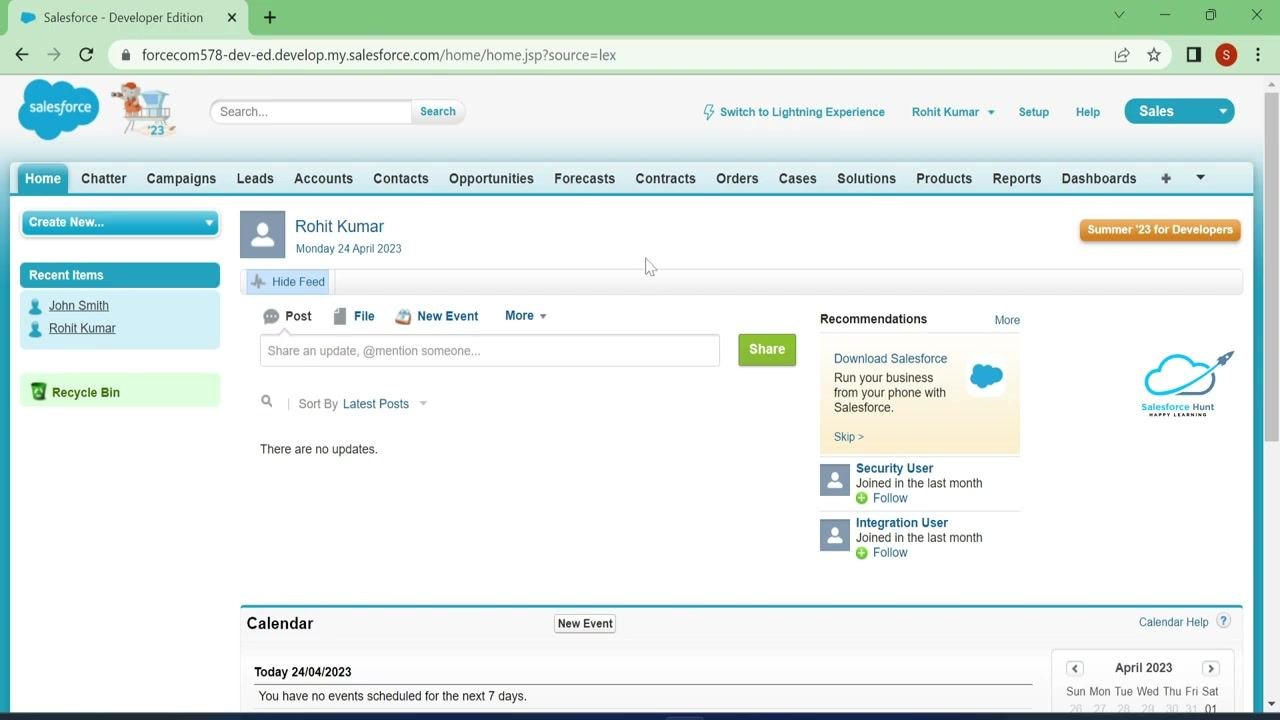Open a new browser tab
Viewport: 1280px width, 720px height.
pyautogui.click(x=270, y=17)
